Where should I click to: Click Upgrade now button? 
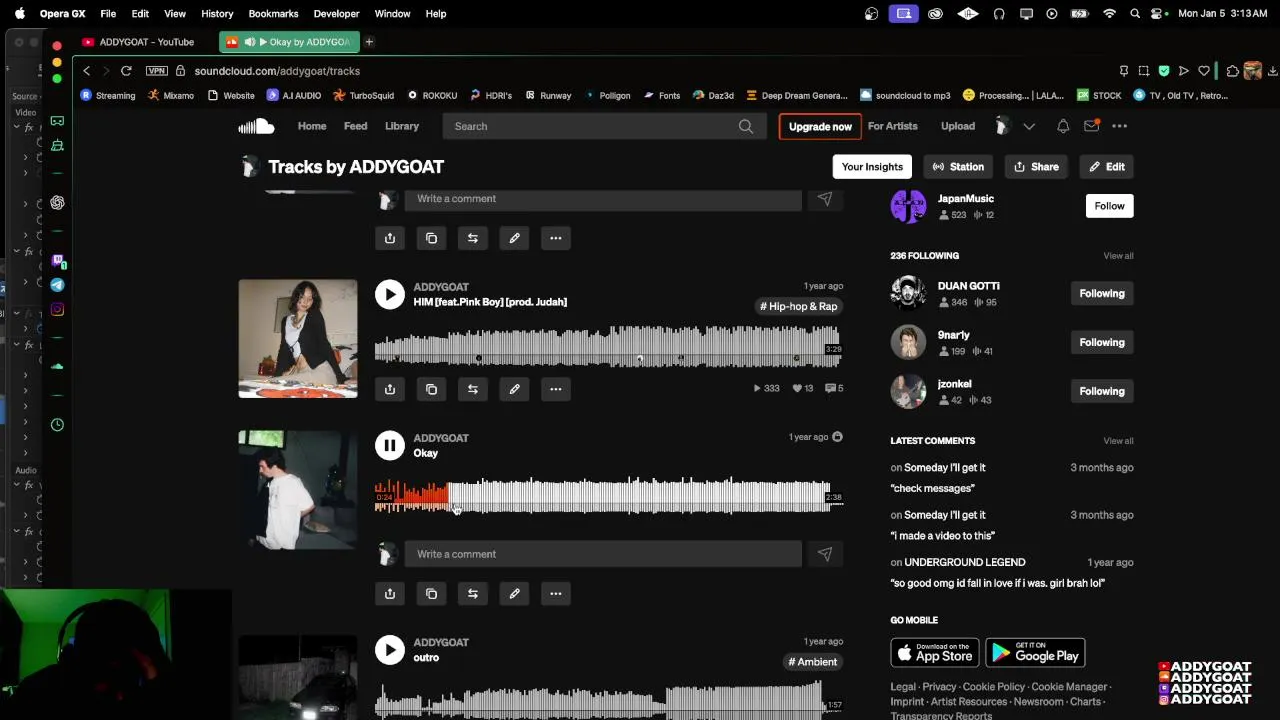pos(820,126)
